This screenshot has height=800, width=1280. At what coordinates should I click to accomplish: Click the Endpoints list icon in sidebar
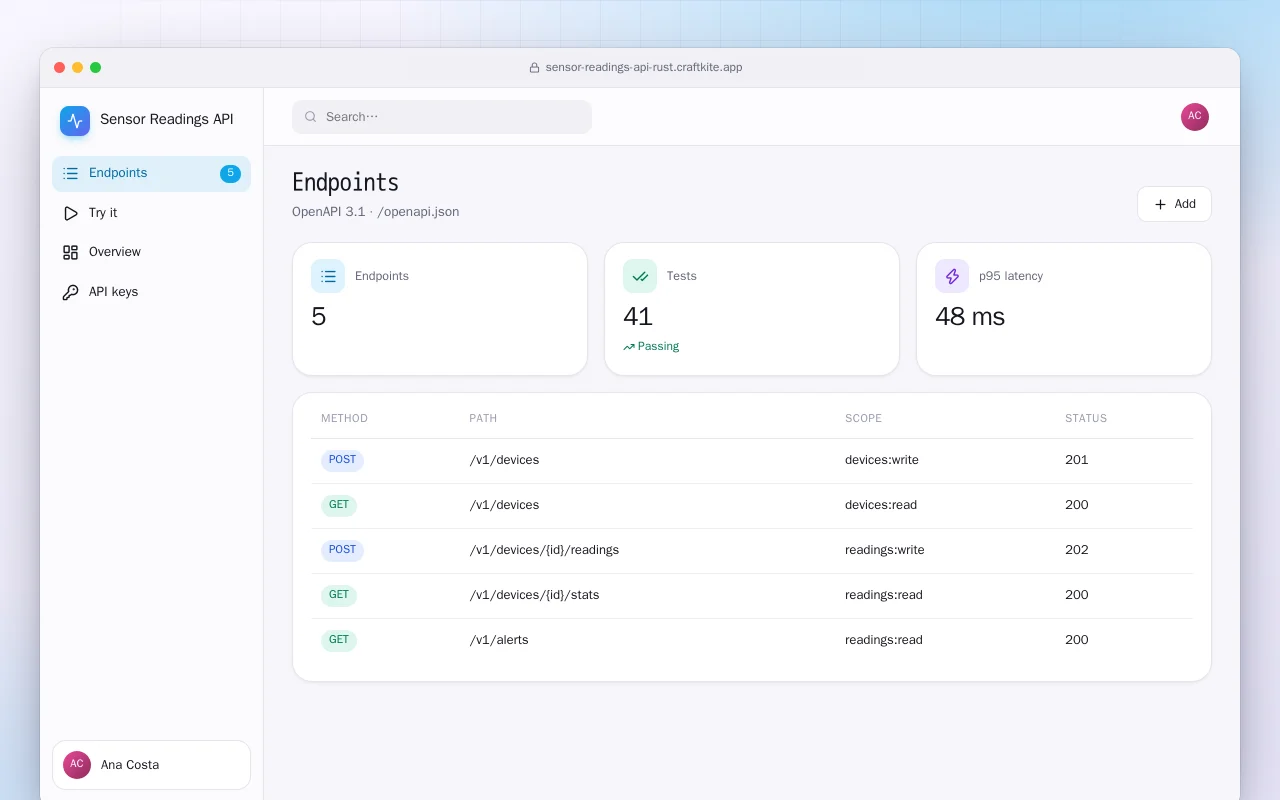[x=70, y=173]
